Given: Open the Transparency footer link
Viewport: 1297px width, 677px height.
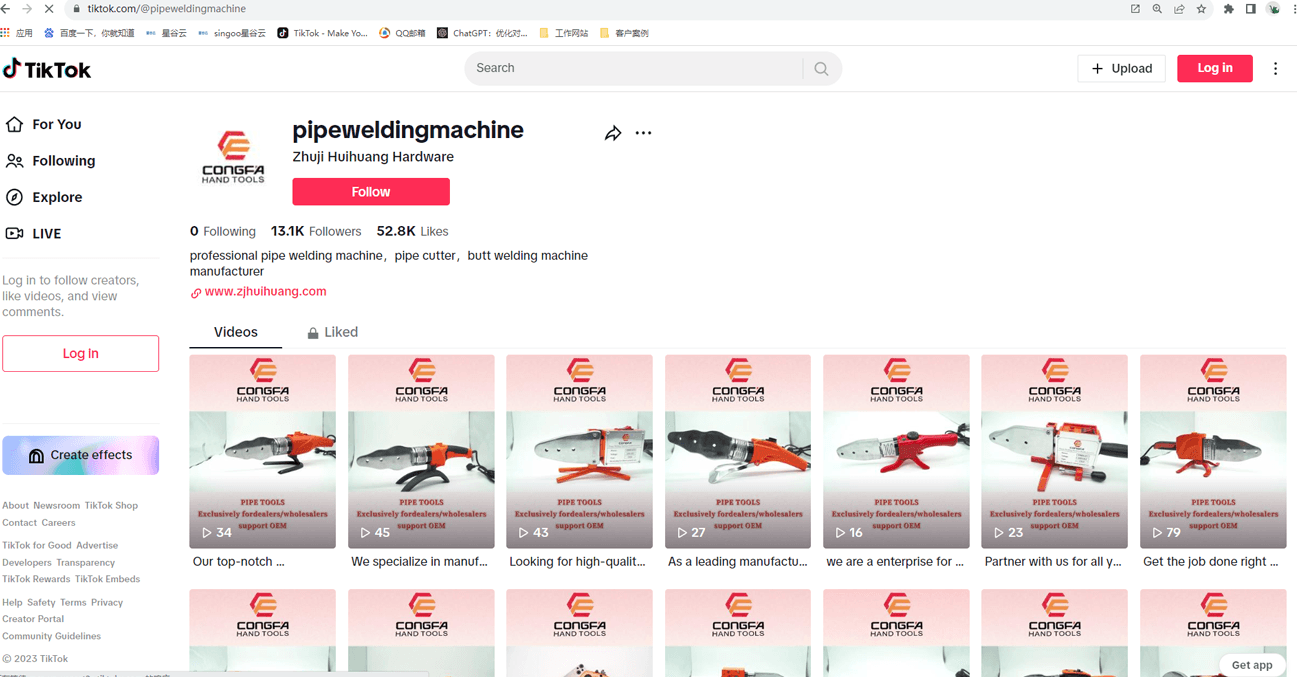Looking at the screenshot, I should (85, 563).
